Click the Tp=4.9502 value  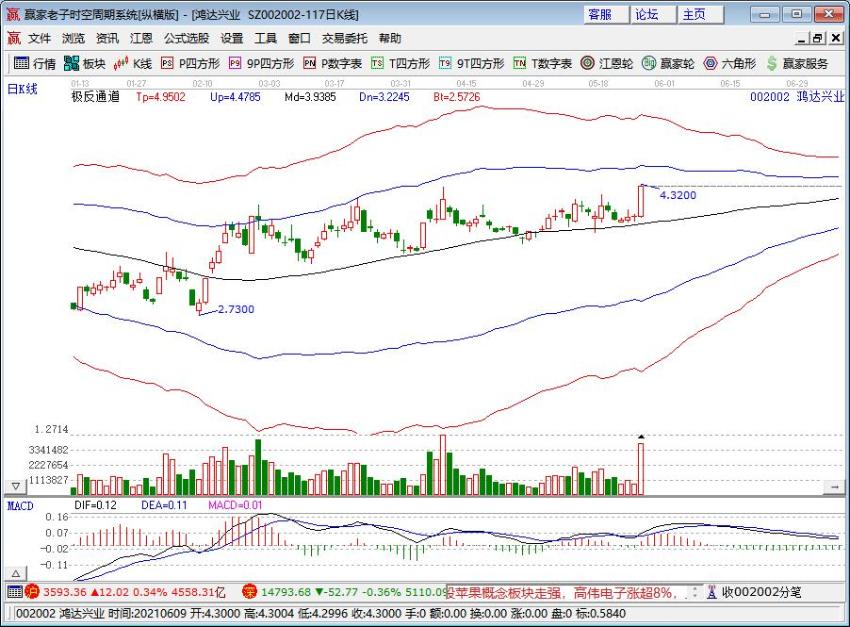click(x=160, y=97)
